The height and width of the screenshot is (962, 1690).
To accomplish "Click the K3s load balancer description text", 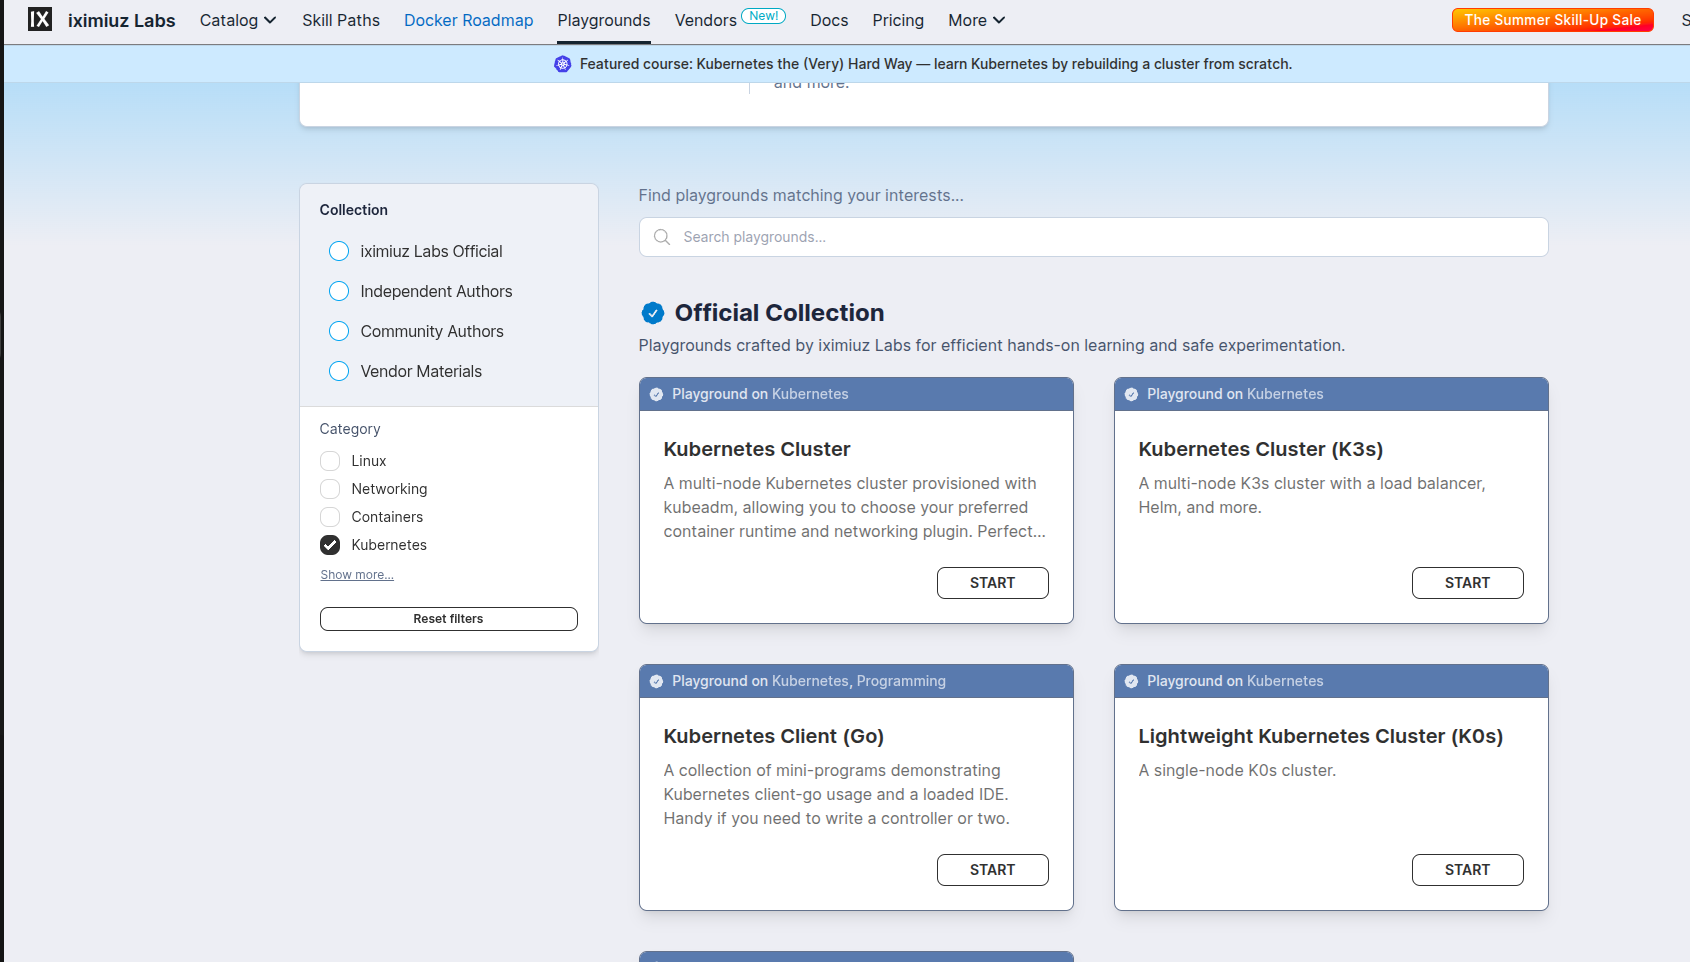I will (1312, 495).
